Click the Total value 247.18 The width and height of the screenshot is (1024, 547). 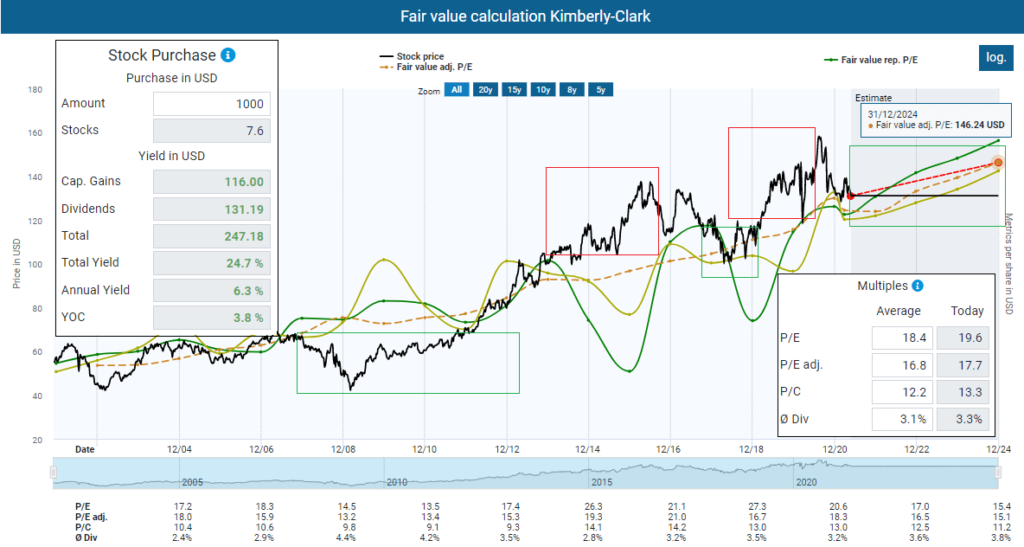pyautogui.click(x=212, y=236)
